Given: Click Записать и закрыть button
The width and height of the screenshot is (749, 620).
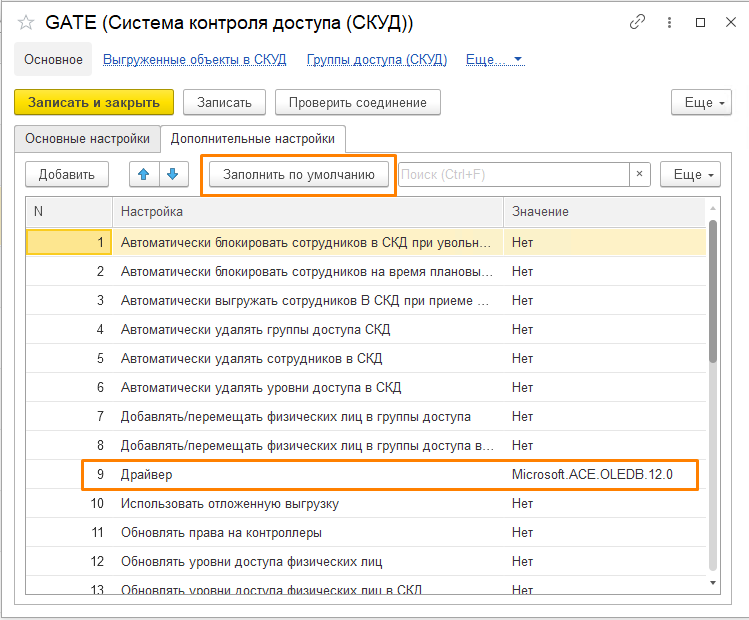Looking at the screenshot, I should pyautogui.click(x=94, y=102).
